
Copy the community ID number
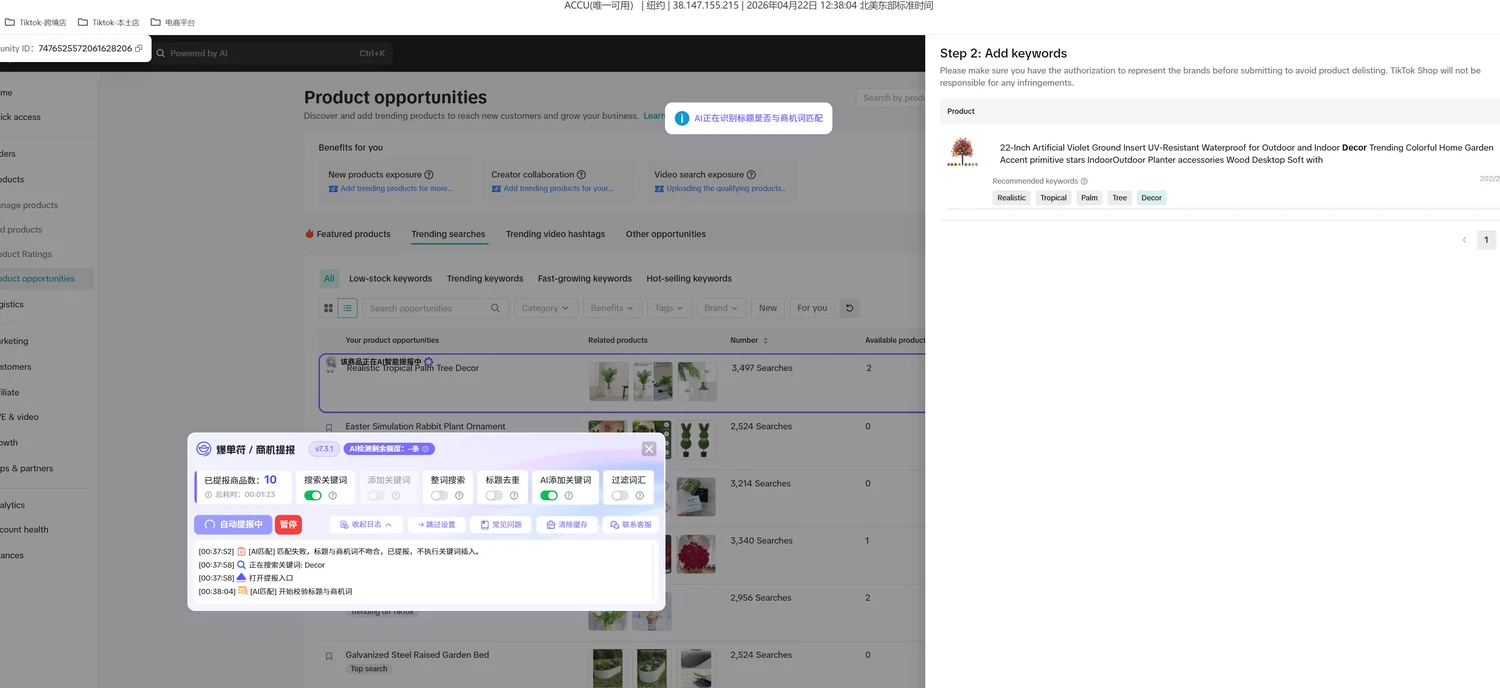[139, 48]
